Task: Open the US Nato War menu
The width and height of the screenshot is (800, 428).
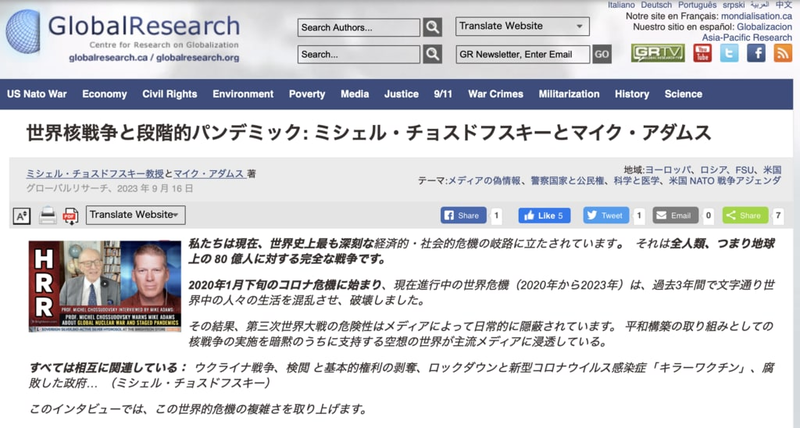Action: [x=37, y=94]
